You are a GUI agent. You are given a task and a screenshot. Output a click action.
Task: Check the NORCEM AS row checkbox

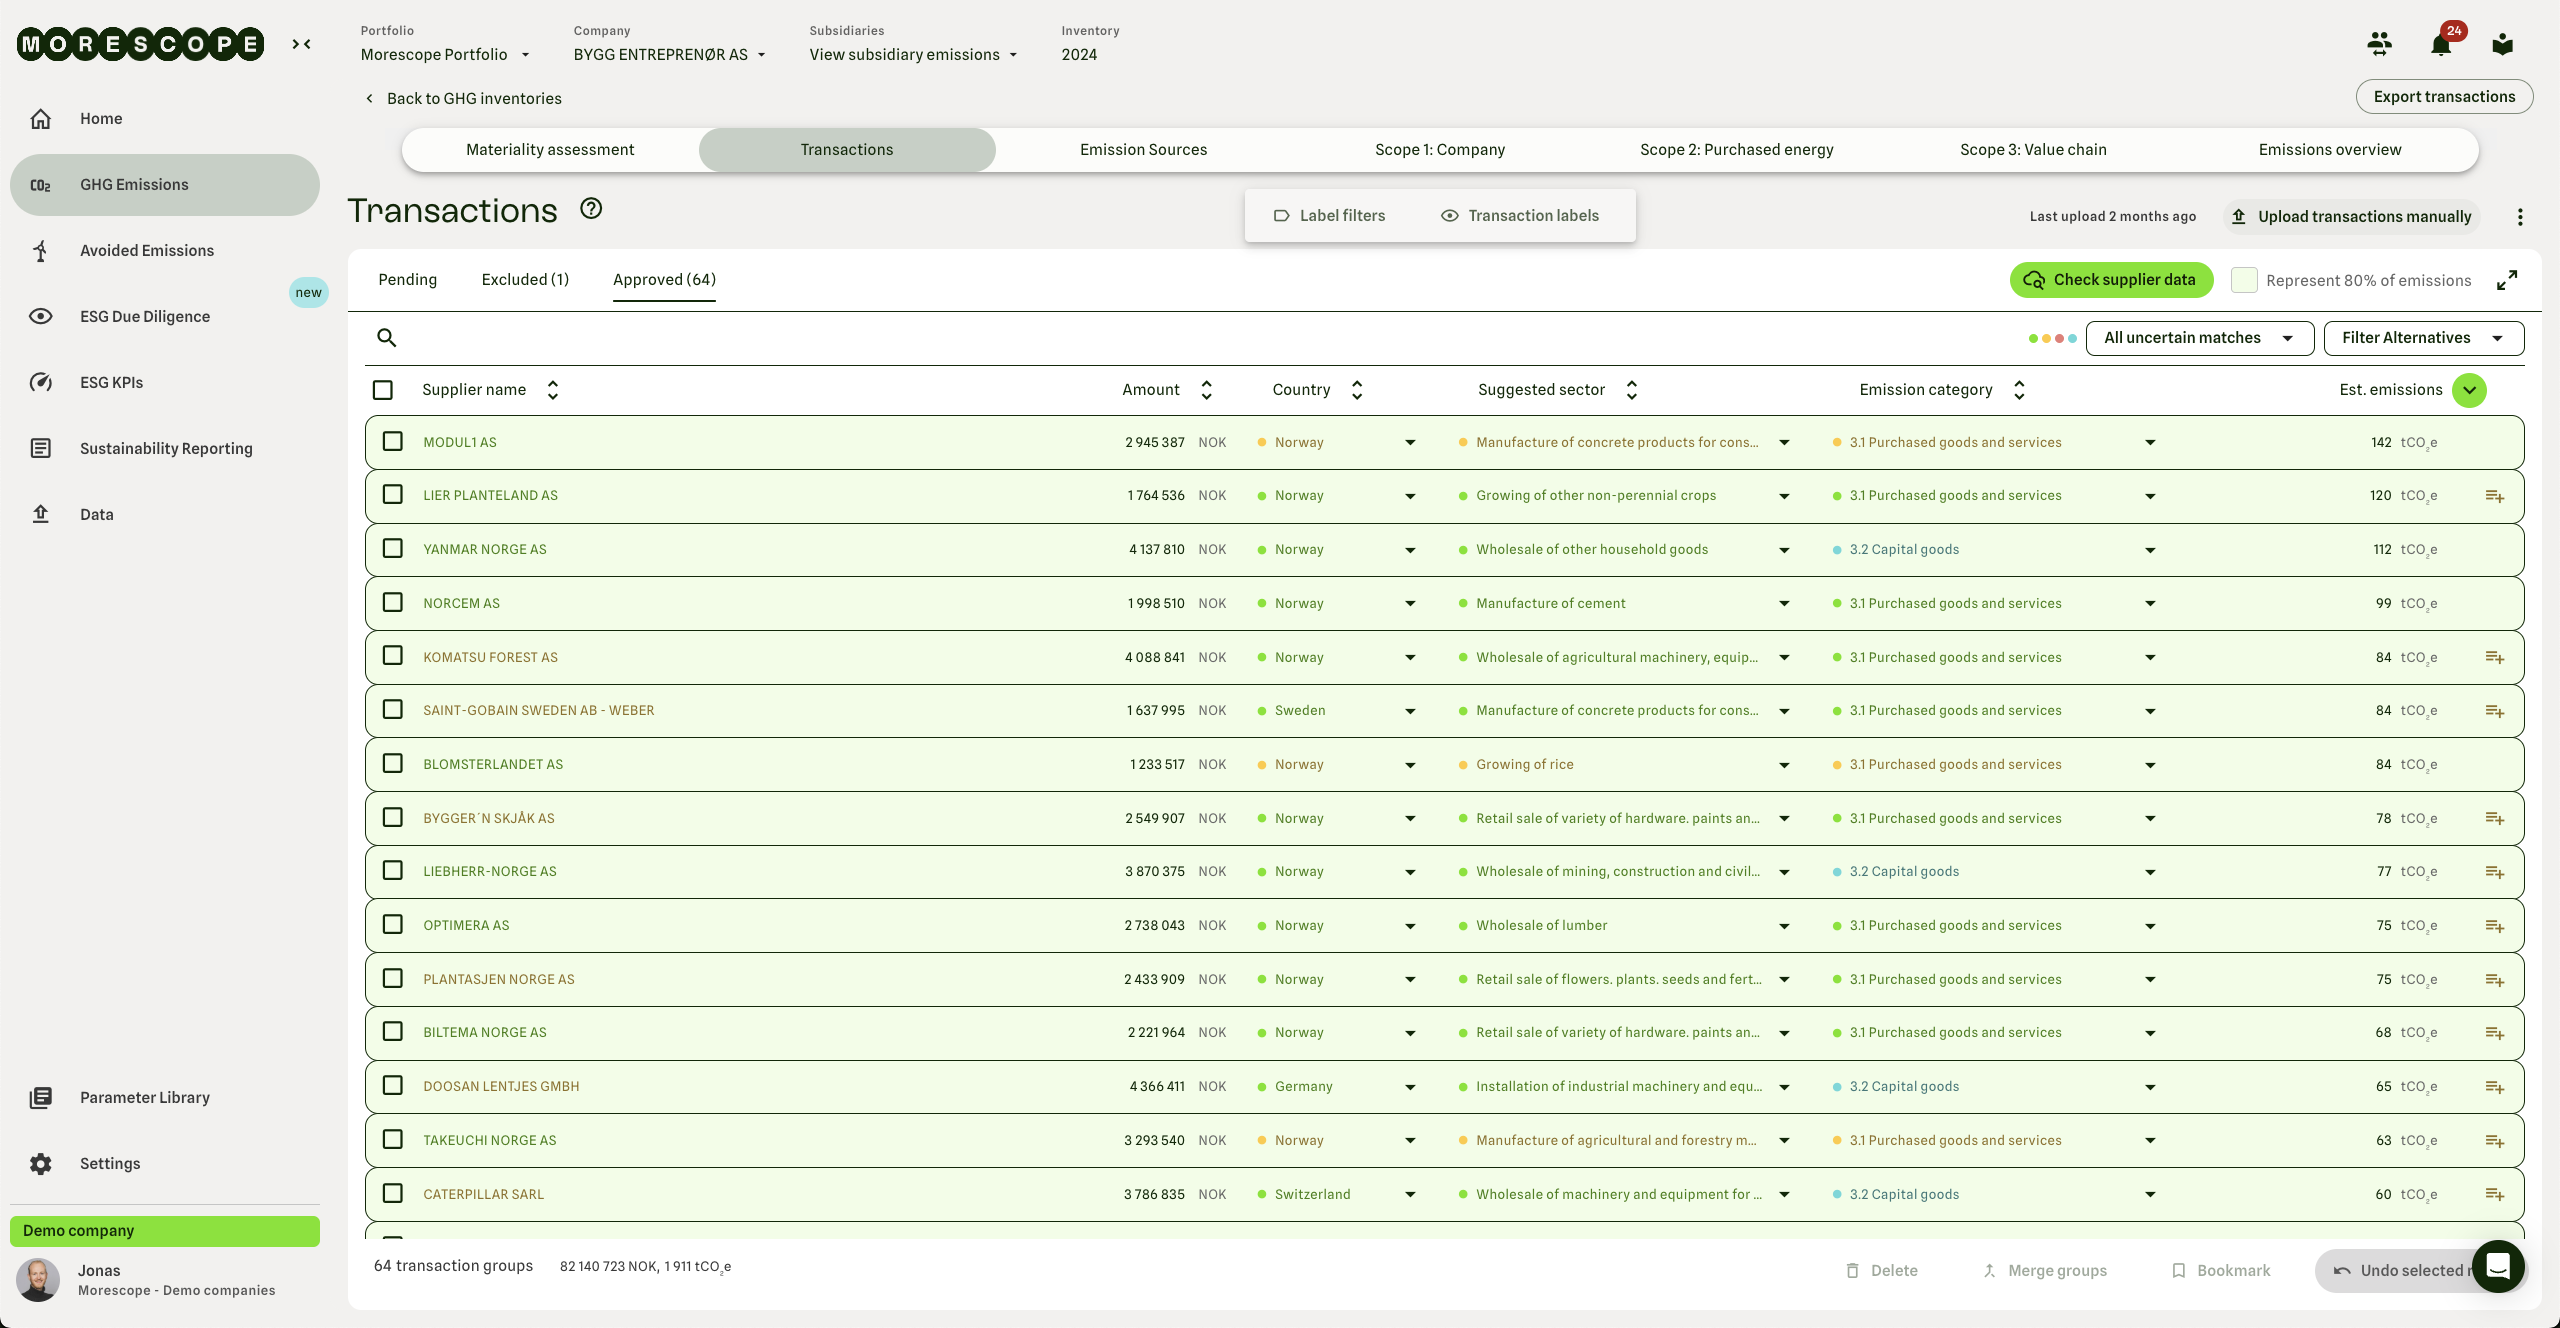[393, 602]
